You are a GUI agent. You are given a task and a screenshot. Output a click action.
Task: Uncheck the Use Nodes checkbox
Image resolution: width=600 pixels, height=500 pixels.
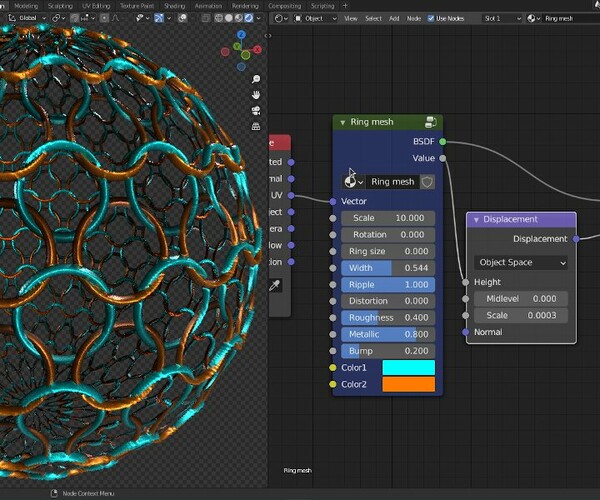431,18
